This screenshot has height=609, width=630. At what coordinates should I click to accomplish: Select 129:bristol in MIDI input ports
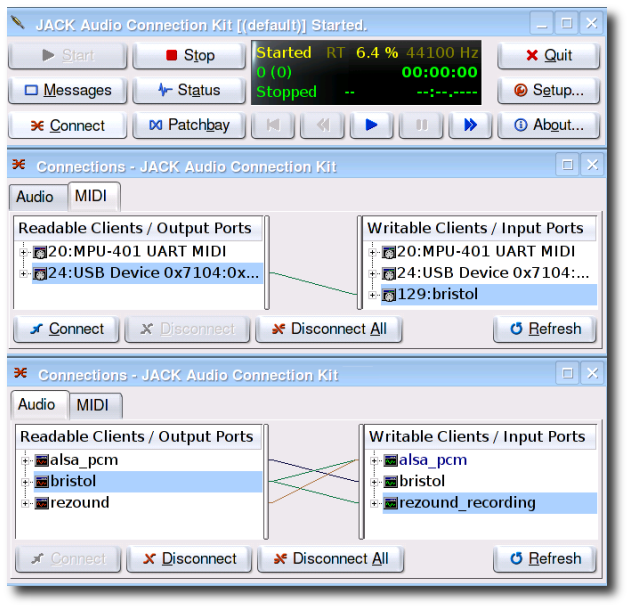point(489,294)
